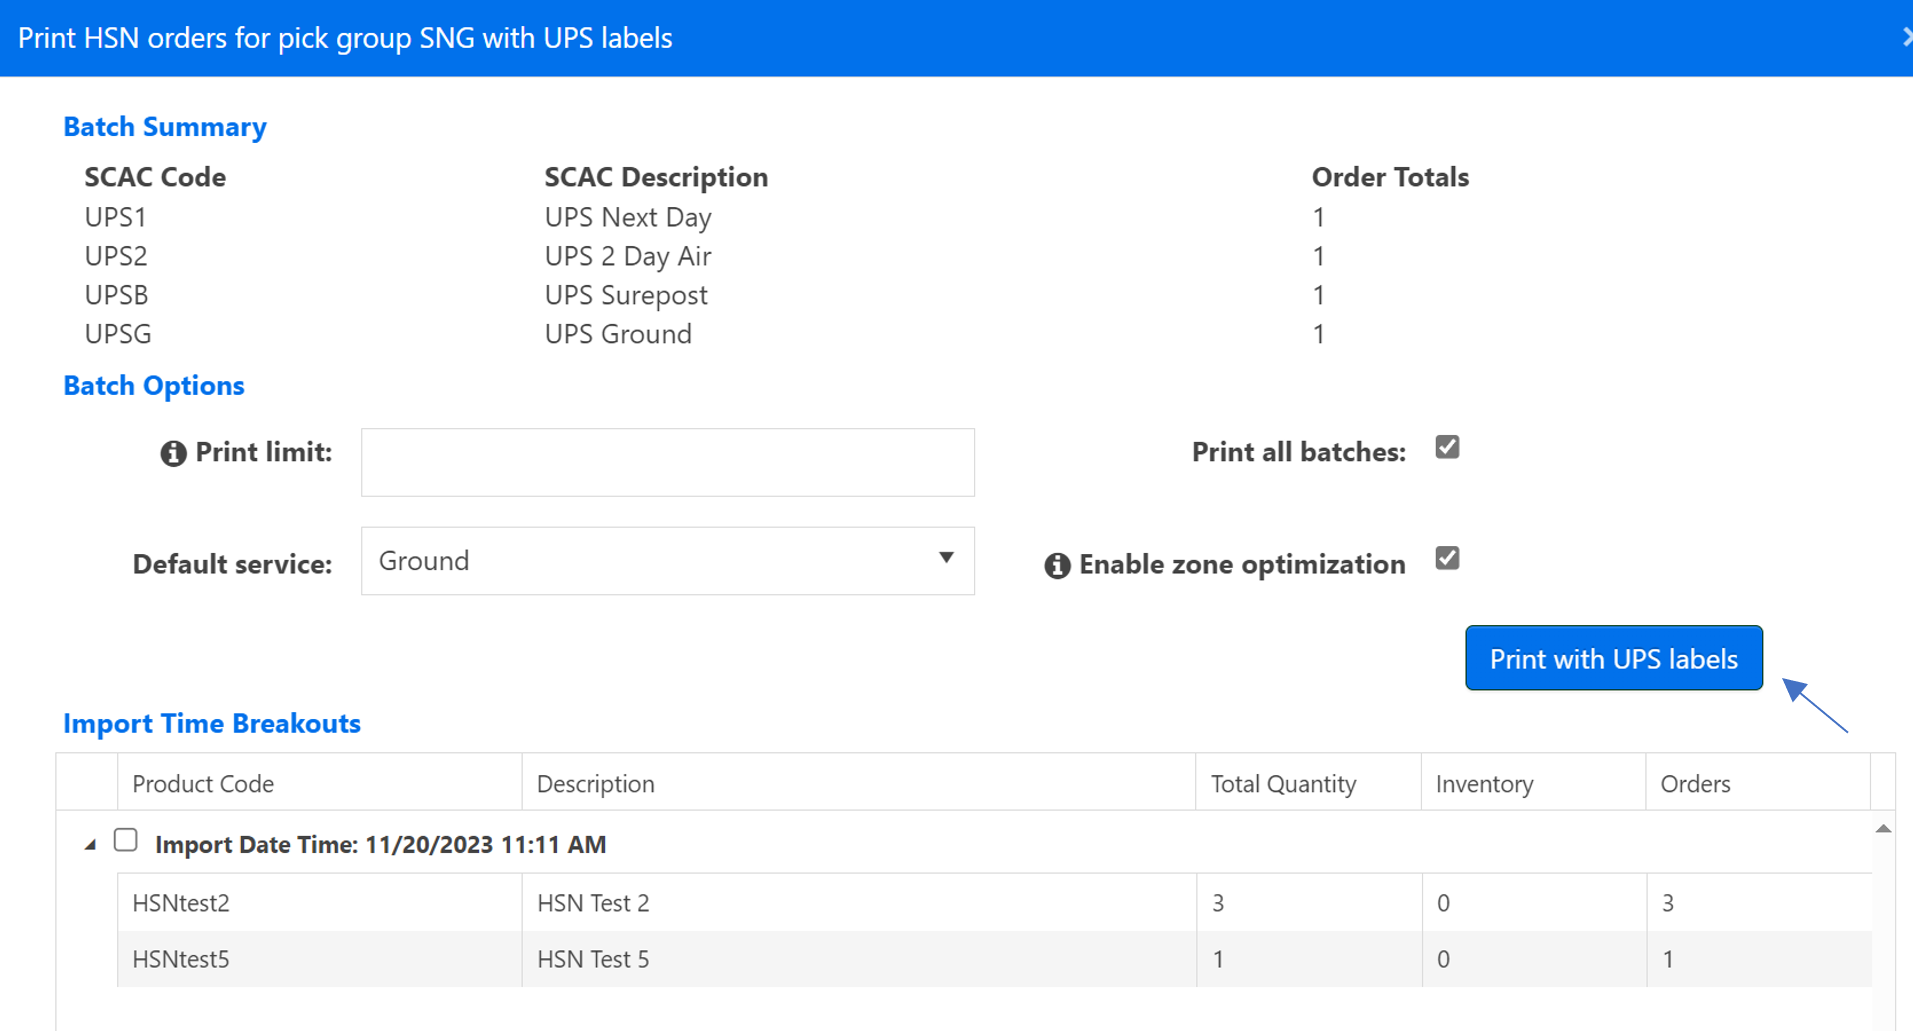This screenshot has height=1031, width=1913.
Task: Click the Print limit input field
Action: click(667, 462)
